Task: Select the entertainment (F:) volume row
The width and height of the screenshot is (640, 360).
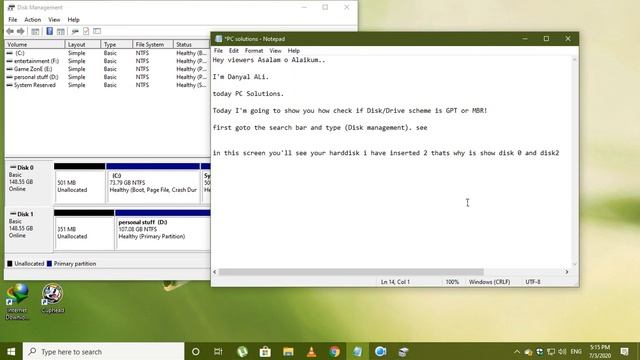Action: 108,61
